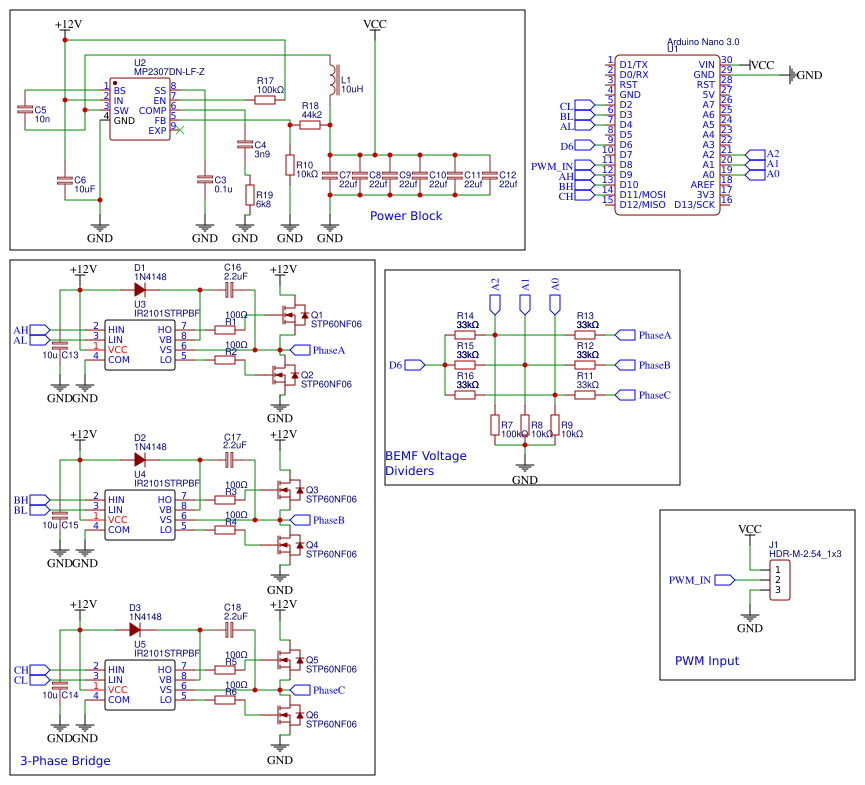
Task: Click Arduino pin label 'AREF'
Action: click(x=702, y=185)
